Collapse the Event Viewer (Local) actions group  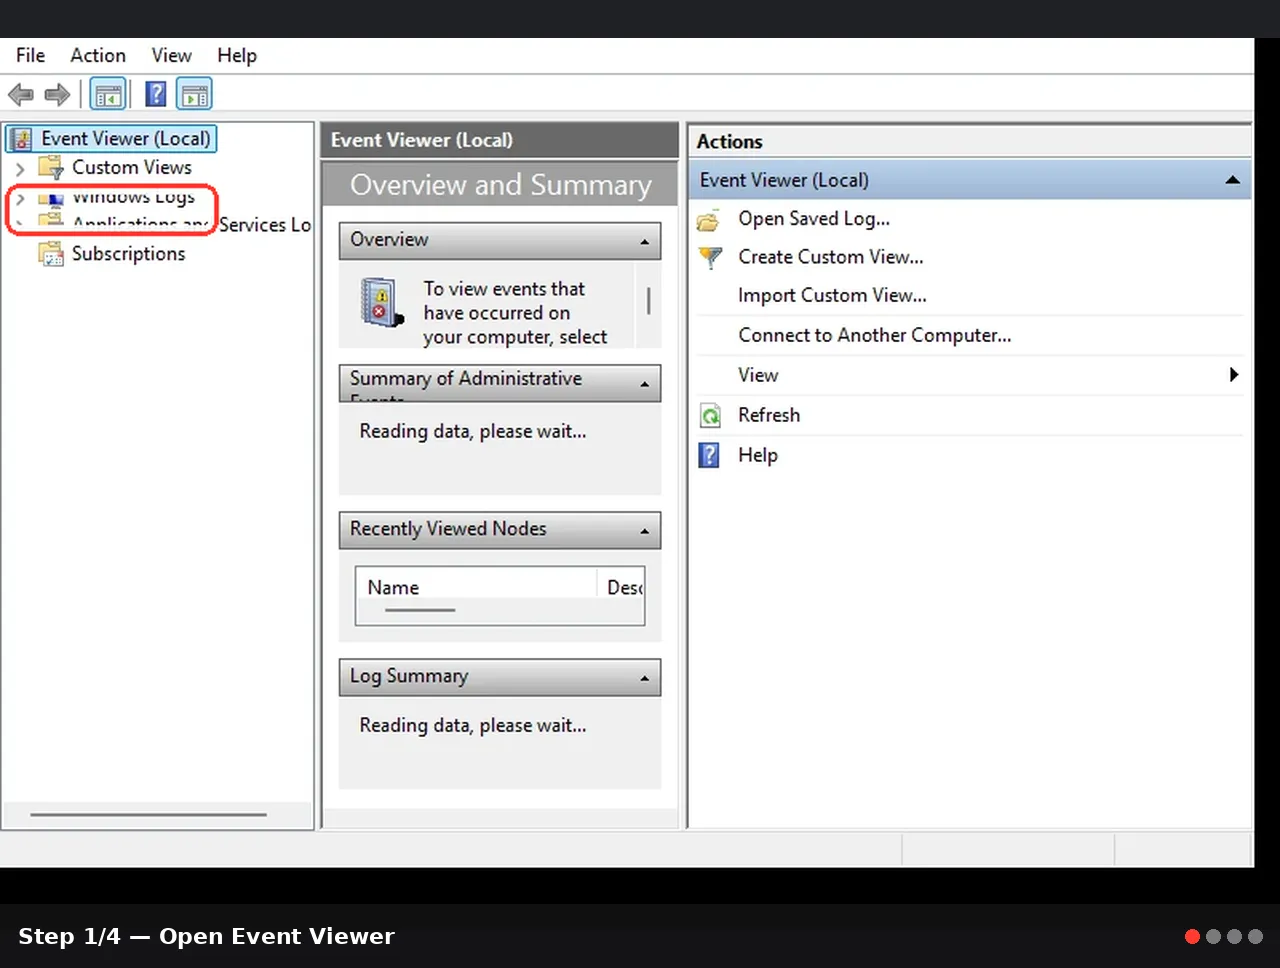coord(1232,180)
